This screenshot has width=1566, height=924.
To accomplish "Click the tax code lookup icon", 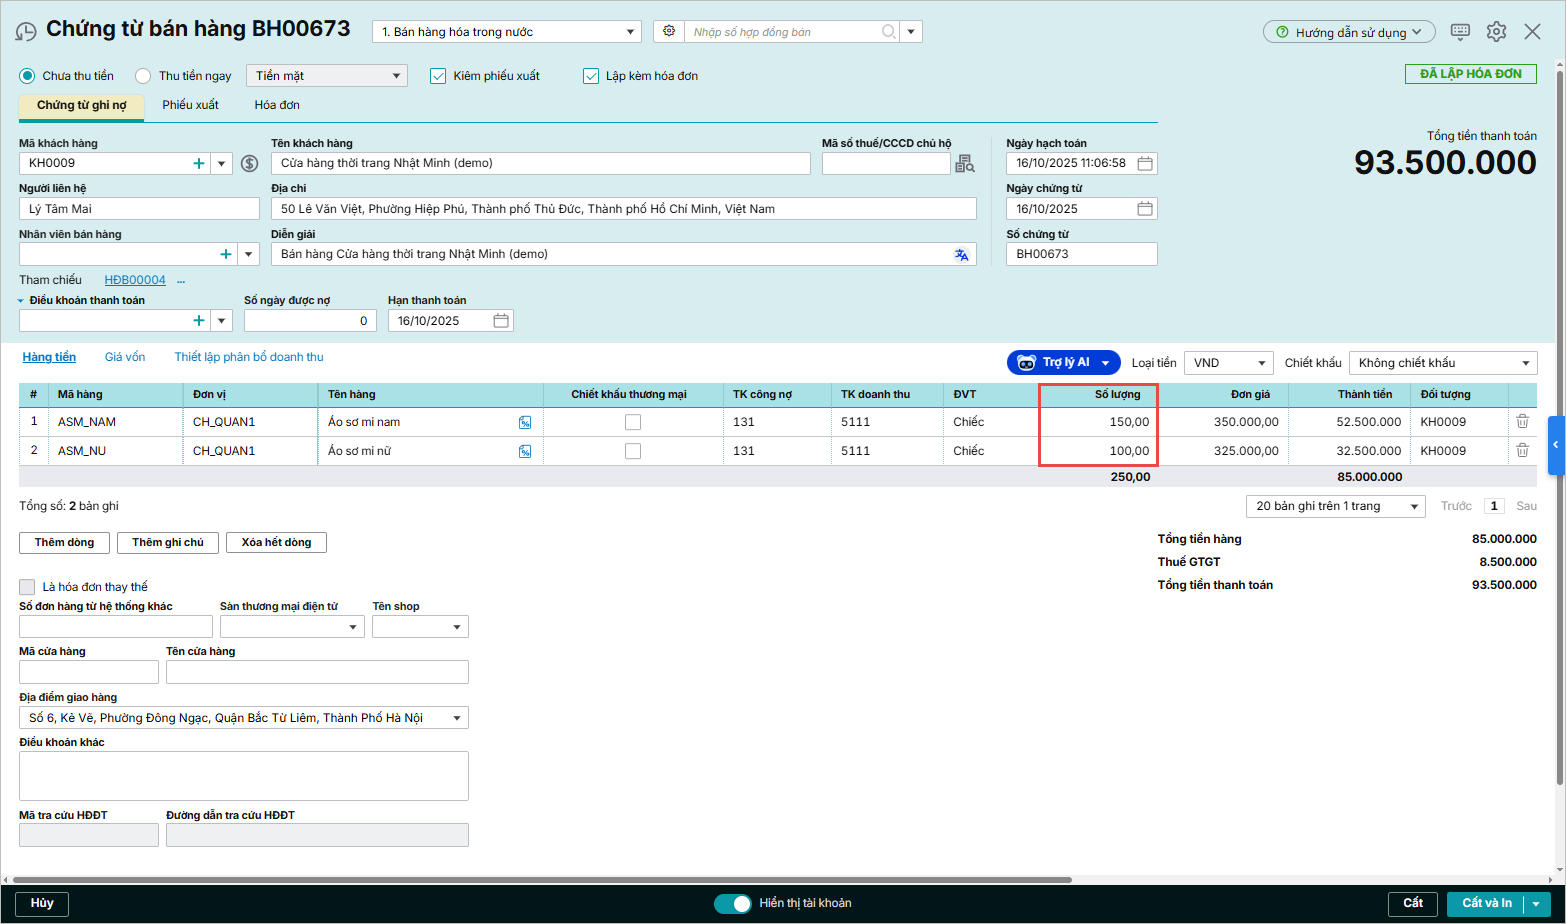I will pos(964,164).
